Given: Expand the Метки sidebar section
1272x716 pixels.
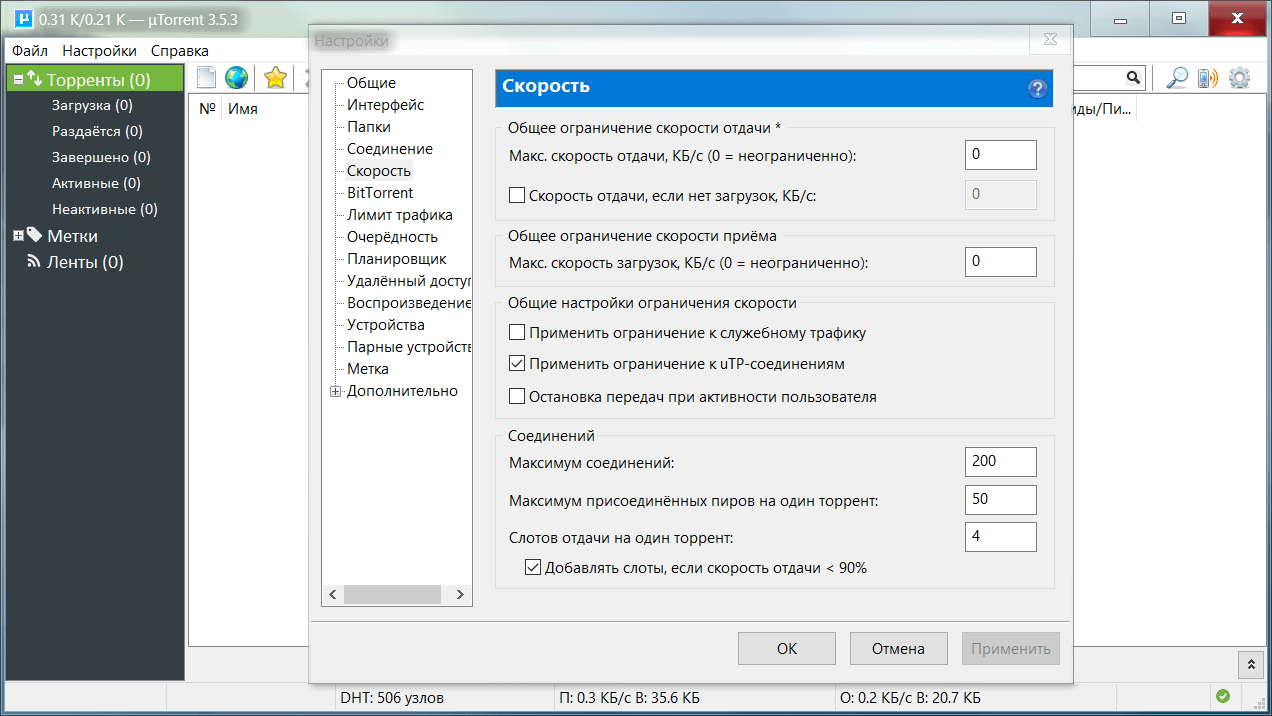Looking at the screenshot, I should (16, 235).
